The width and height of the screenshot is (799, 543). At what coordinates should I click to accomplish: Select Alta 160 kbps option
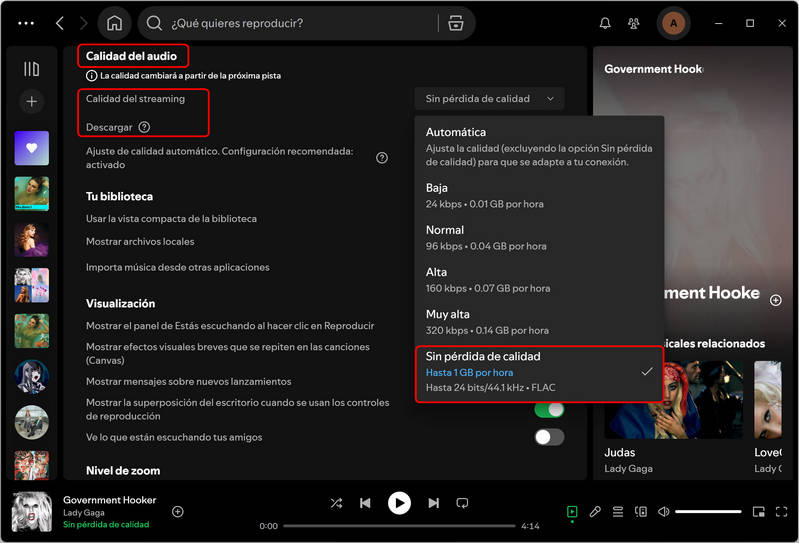coord(539,280)
